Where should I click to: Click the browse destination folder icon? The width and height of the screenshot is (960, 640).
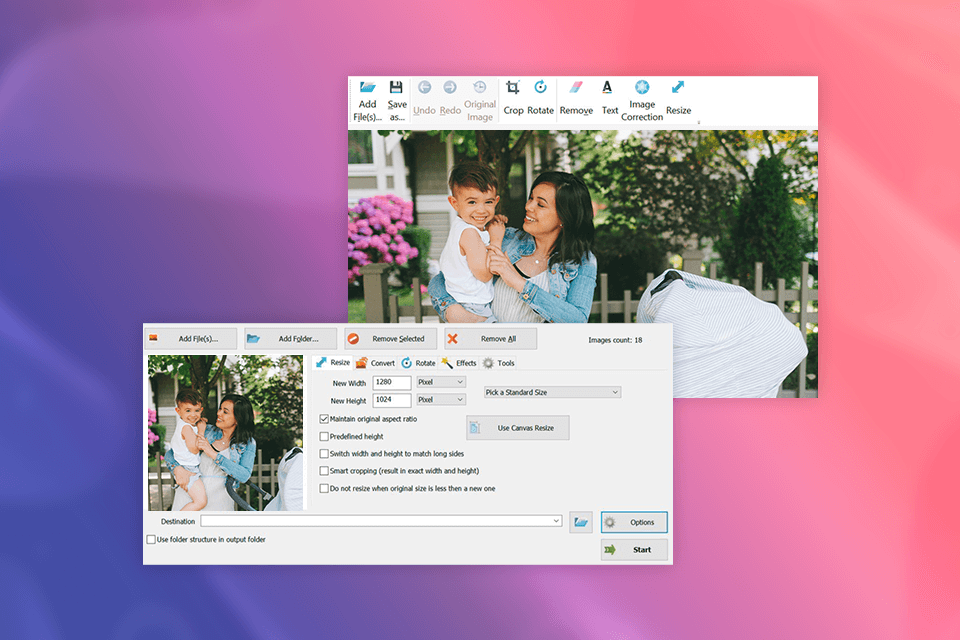click(x=580, y=522)
